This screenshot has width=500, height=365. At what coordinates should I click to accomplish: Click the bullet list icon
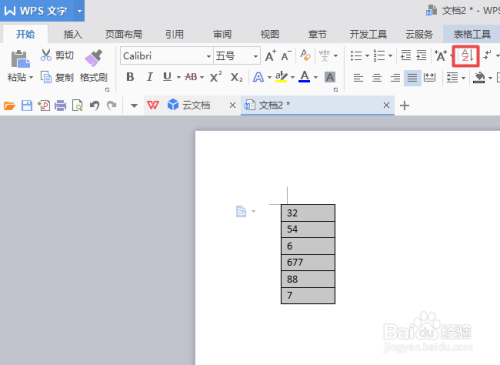coord(356,56)
